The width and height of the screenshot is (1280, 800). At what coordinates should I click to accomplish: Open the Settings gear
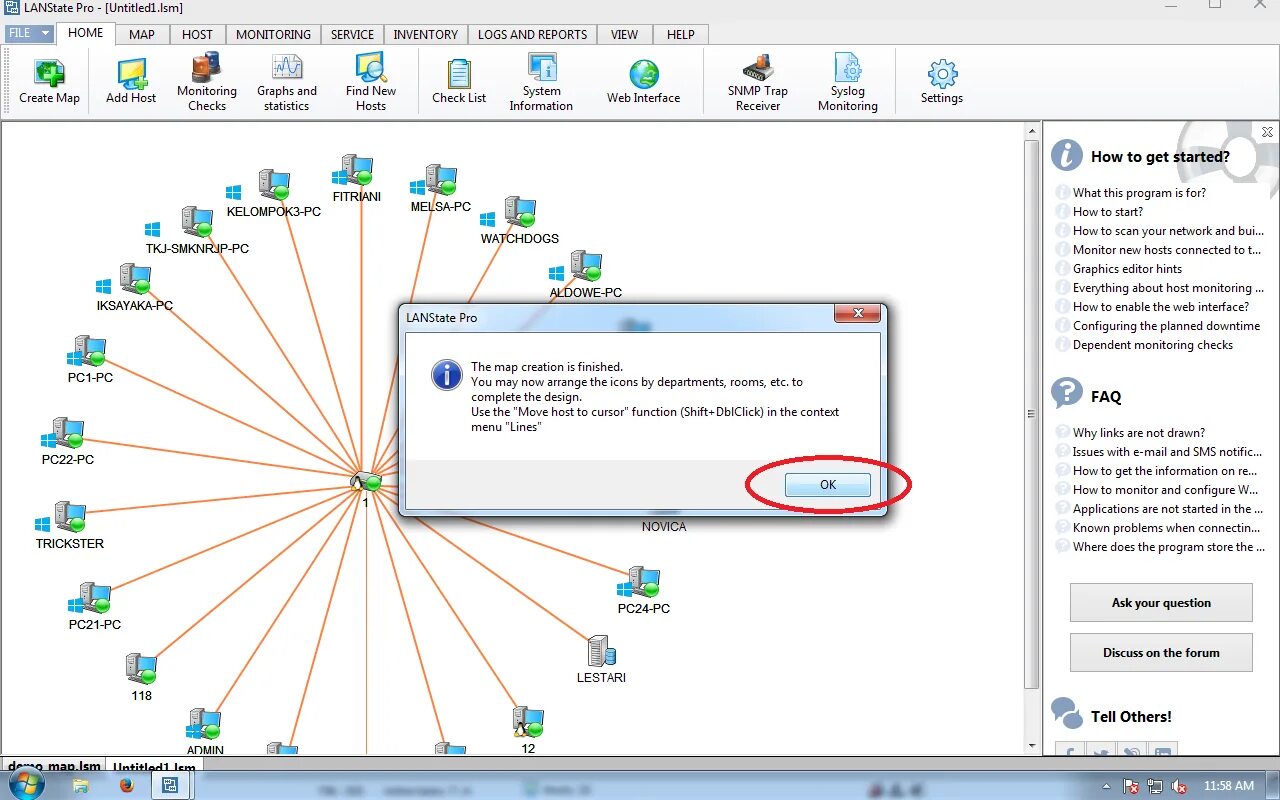click(942, 82)
